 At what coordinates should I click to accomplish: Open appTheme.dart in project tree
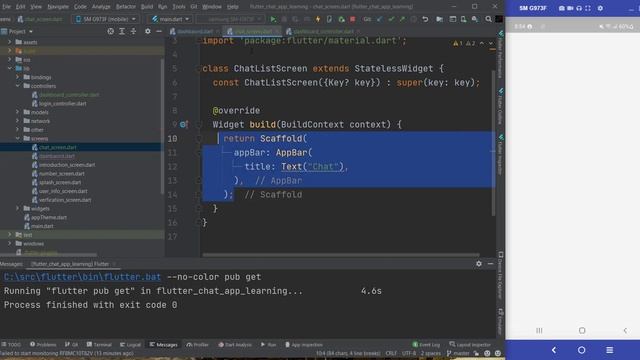pos(49,218)
